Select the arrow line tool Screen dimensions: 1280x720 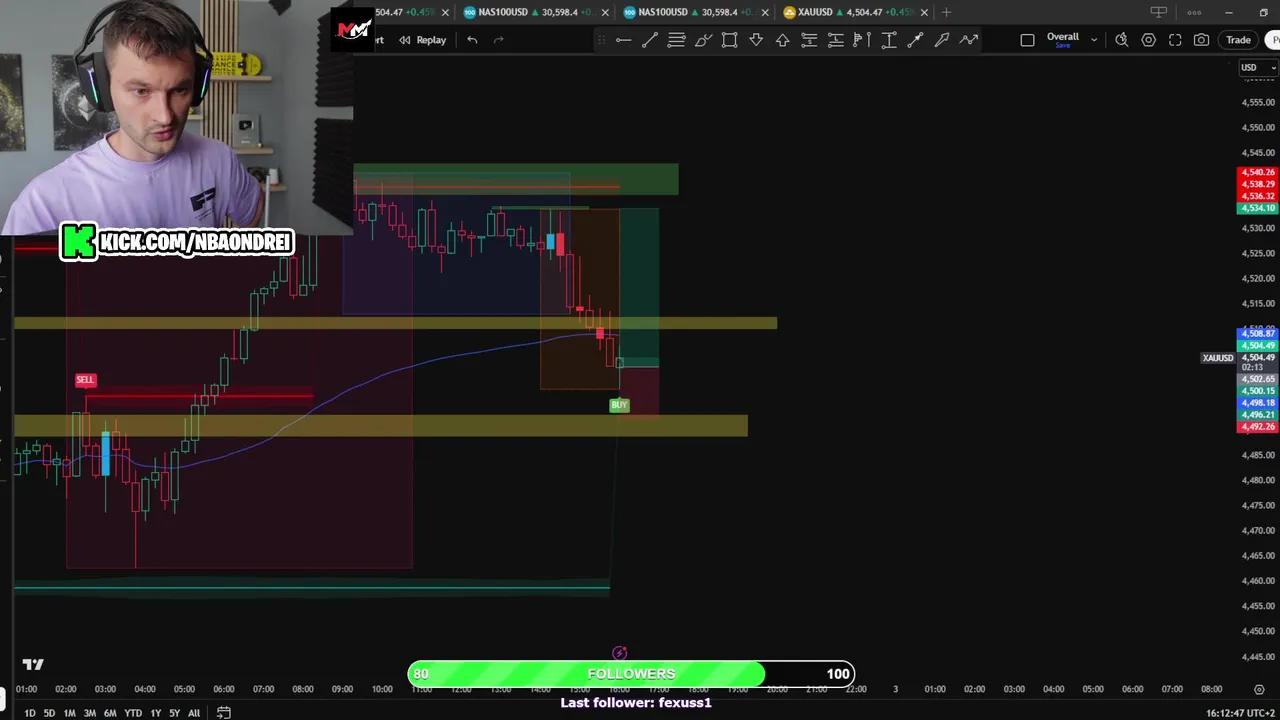tap(941, 40)
